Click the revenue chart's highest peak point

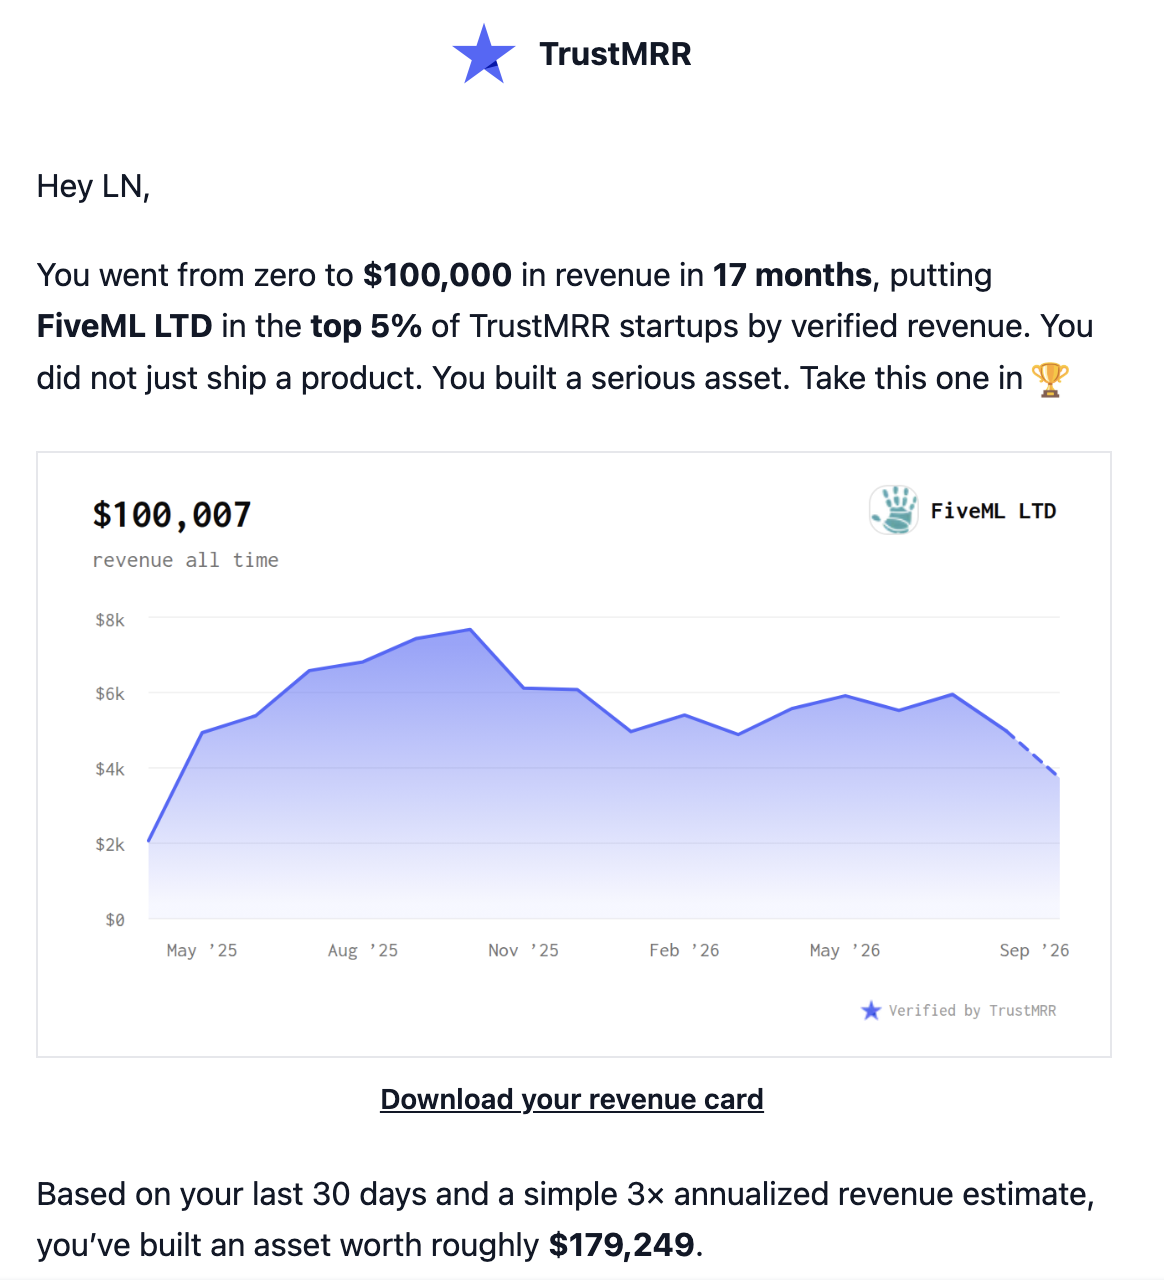tap(470, 630)
